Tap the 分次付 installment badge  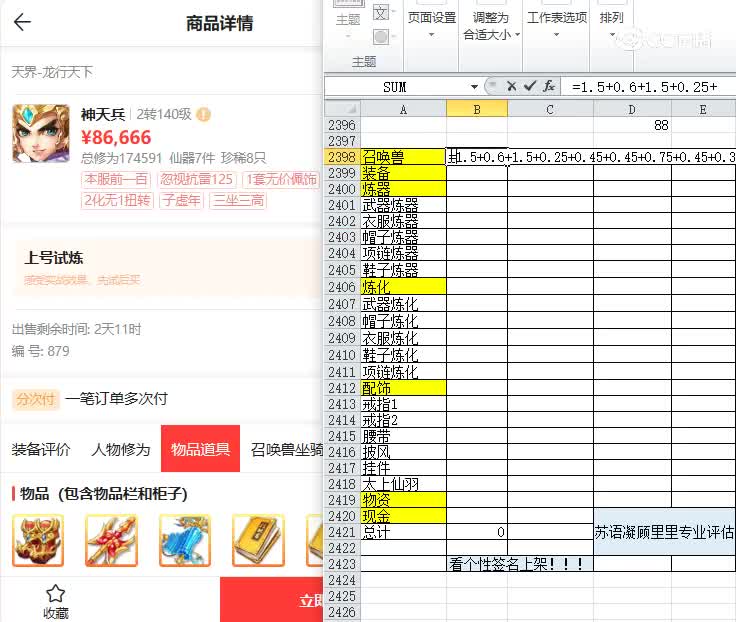coord(36,399)
